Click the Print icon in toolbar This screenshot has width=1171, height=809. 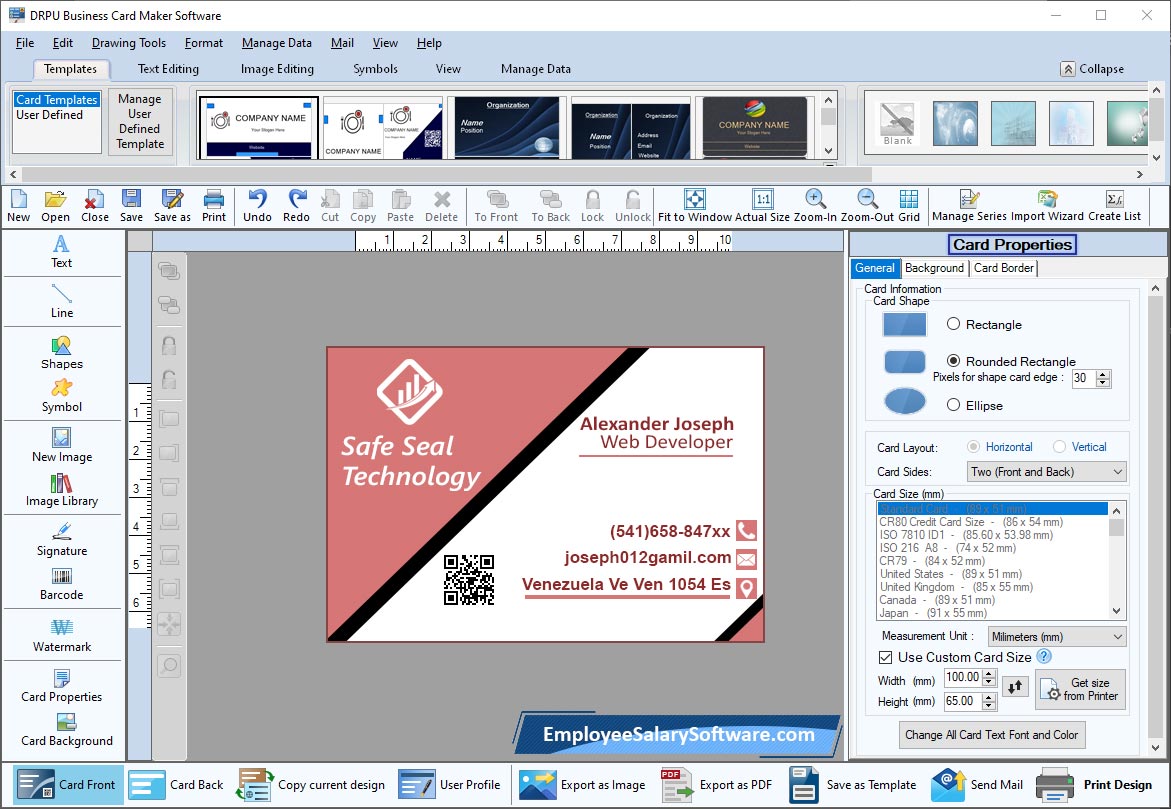click(214, 205)
